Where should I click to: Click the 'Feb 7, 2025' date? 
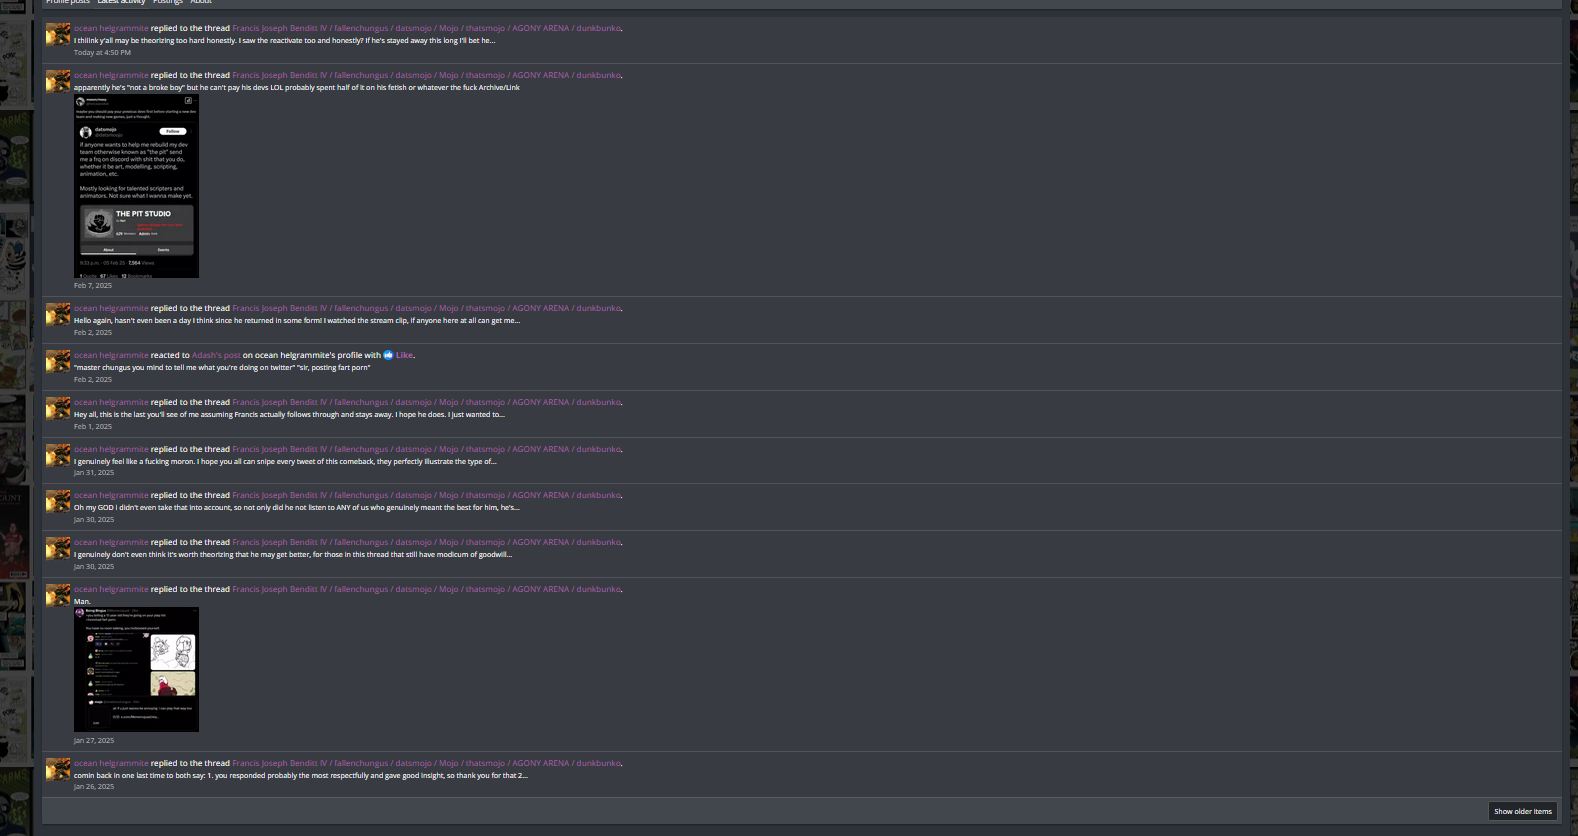[93, 285]
